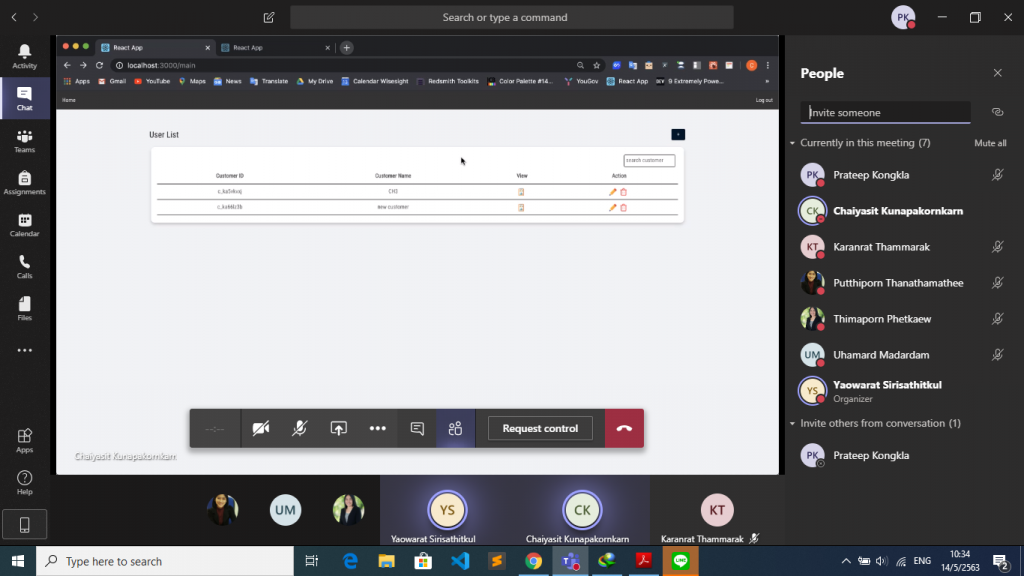
Task: Click the Invite someone input field
Action: coord(885,113)
